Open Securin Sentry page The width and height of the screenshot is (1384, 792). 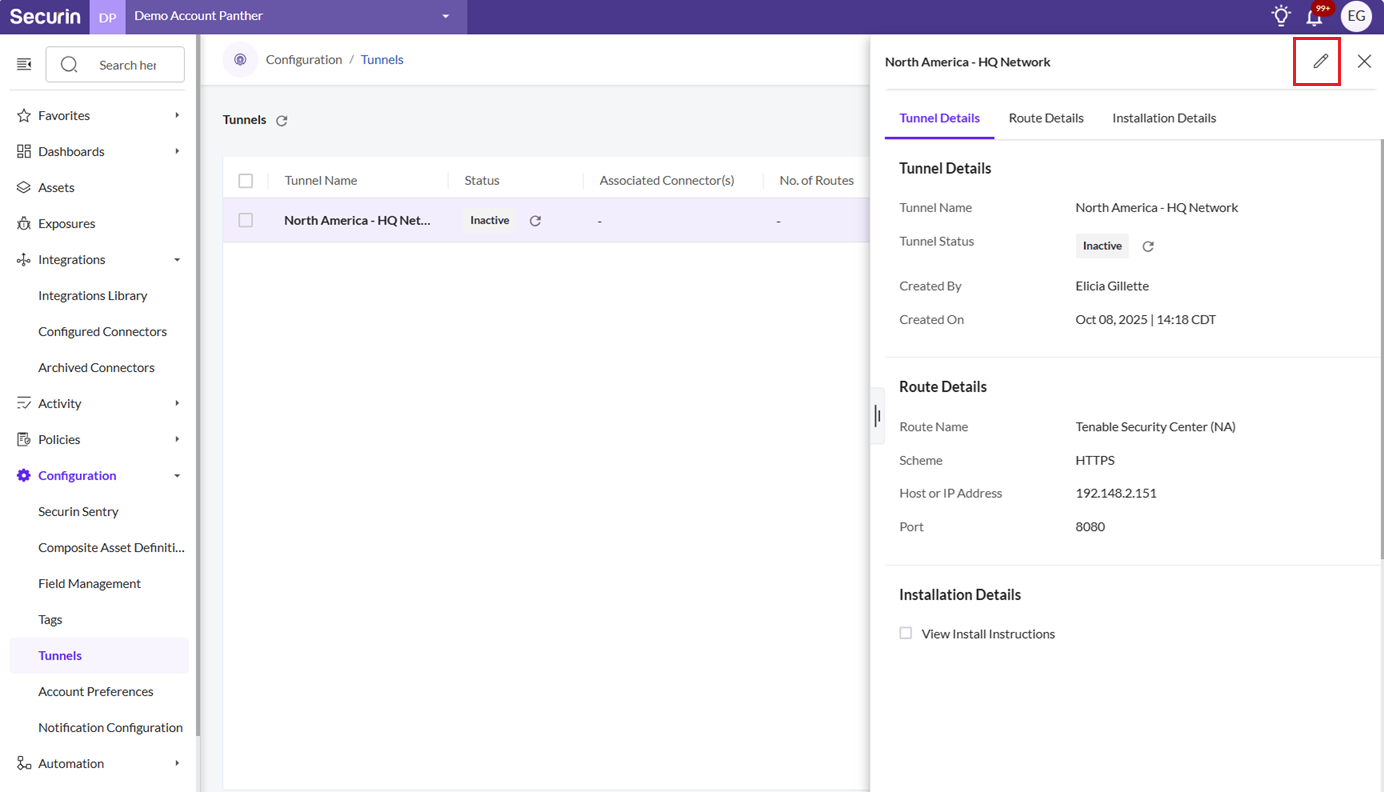tap(78, 512)
